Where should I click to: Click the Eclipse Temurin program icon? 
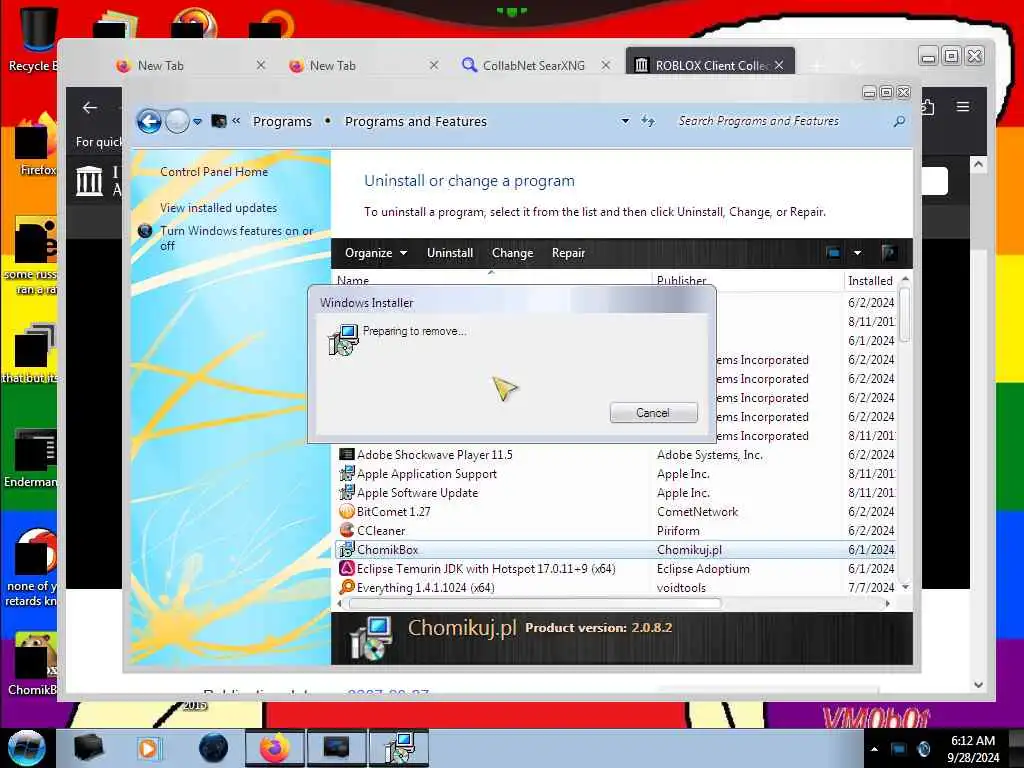347,568
